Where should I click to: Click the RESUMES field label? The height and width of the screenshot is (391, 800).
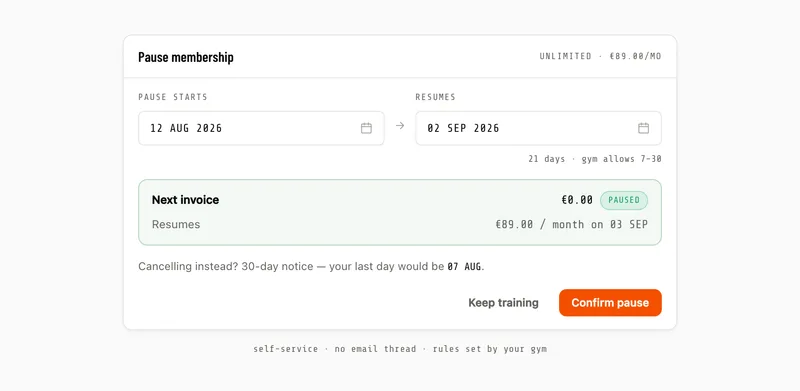pos(435,97)
